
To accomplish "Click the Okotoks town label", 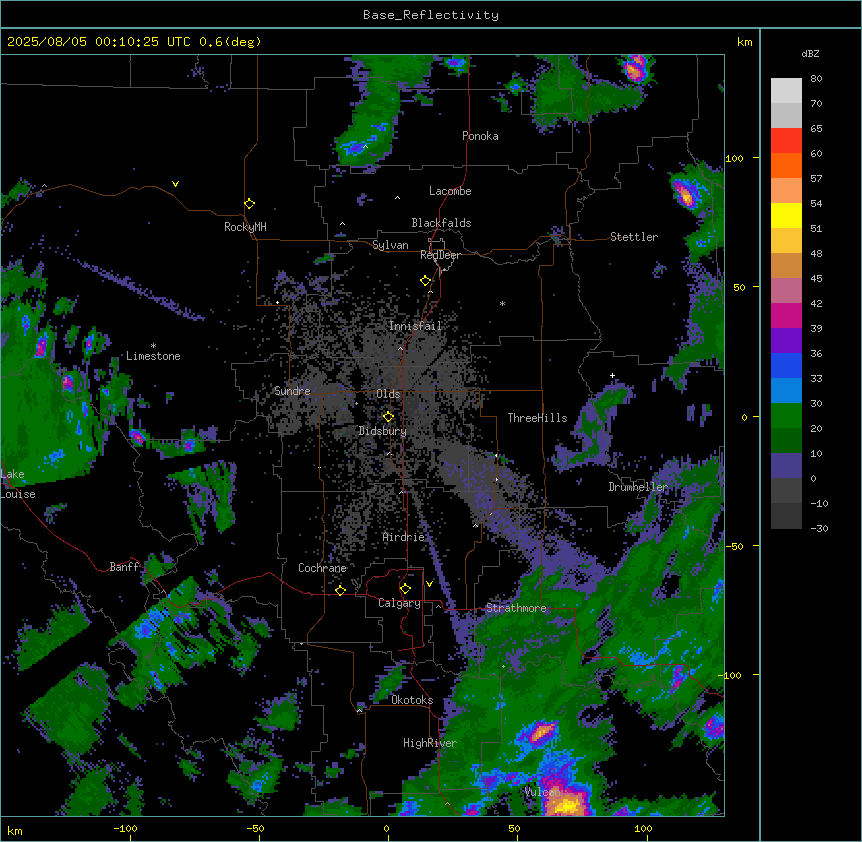I will 412,700.
